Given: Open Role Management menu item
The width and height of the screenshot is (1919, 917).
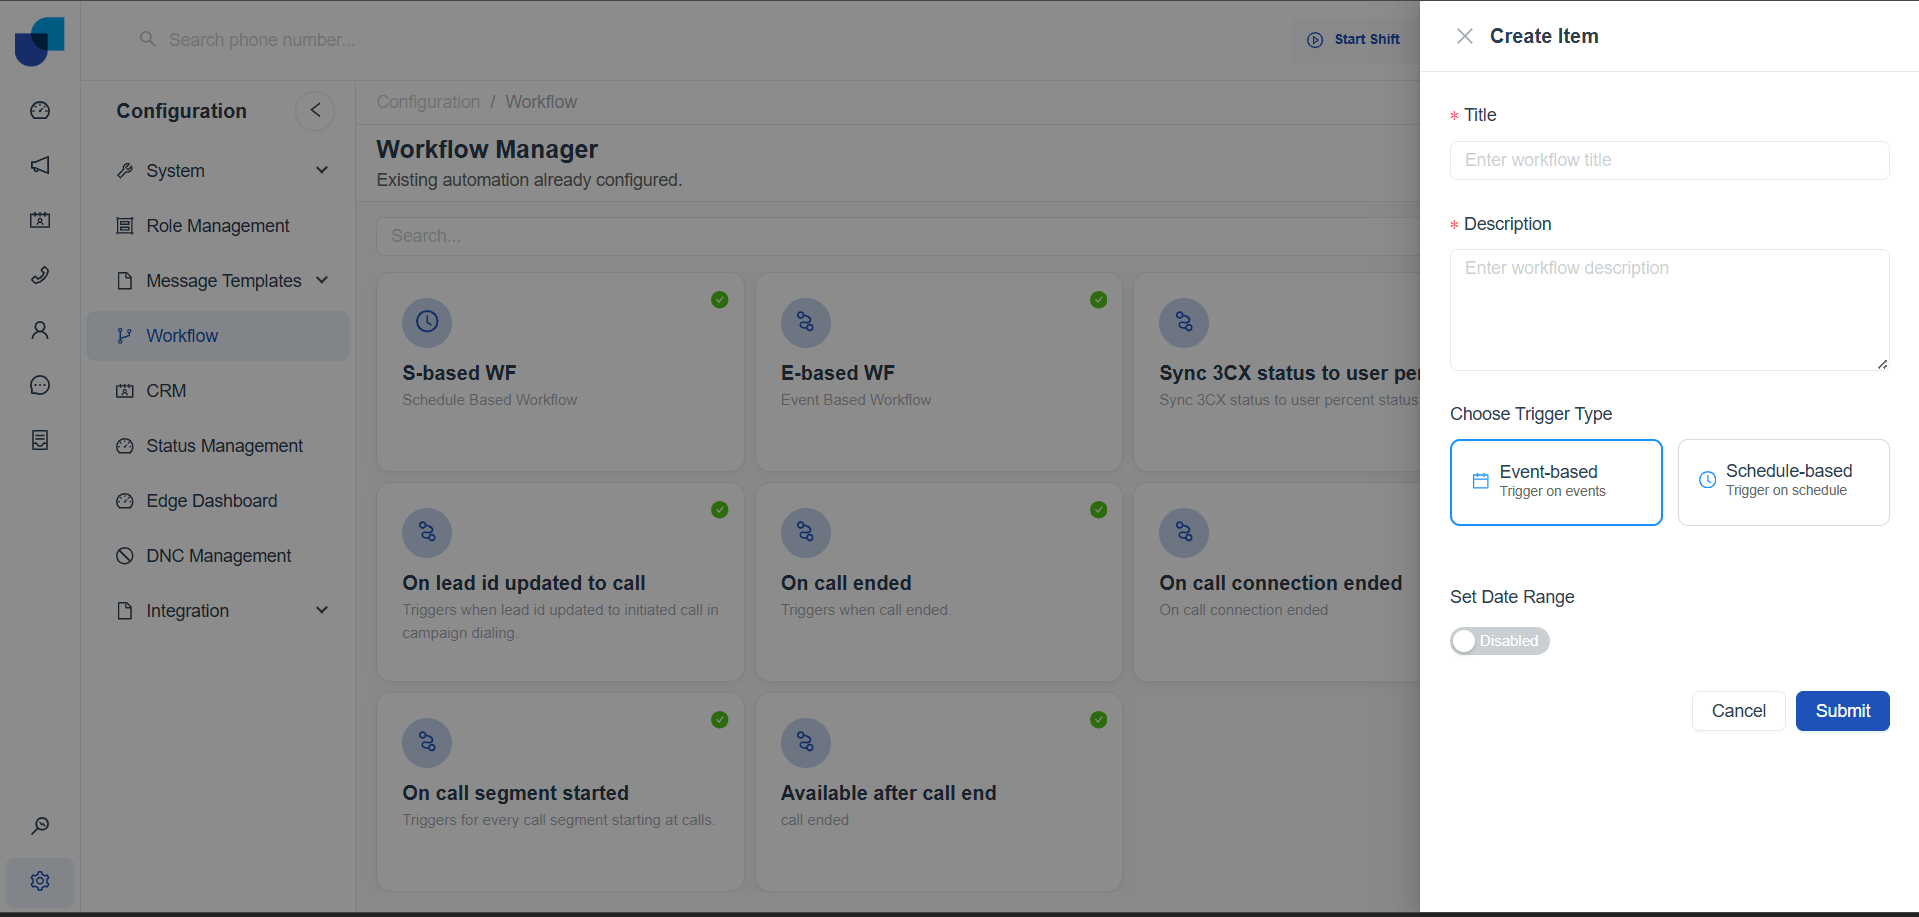Looking at the screenshot, I should (217, 226).
